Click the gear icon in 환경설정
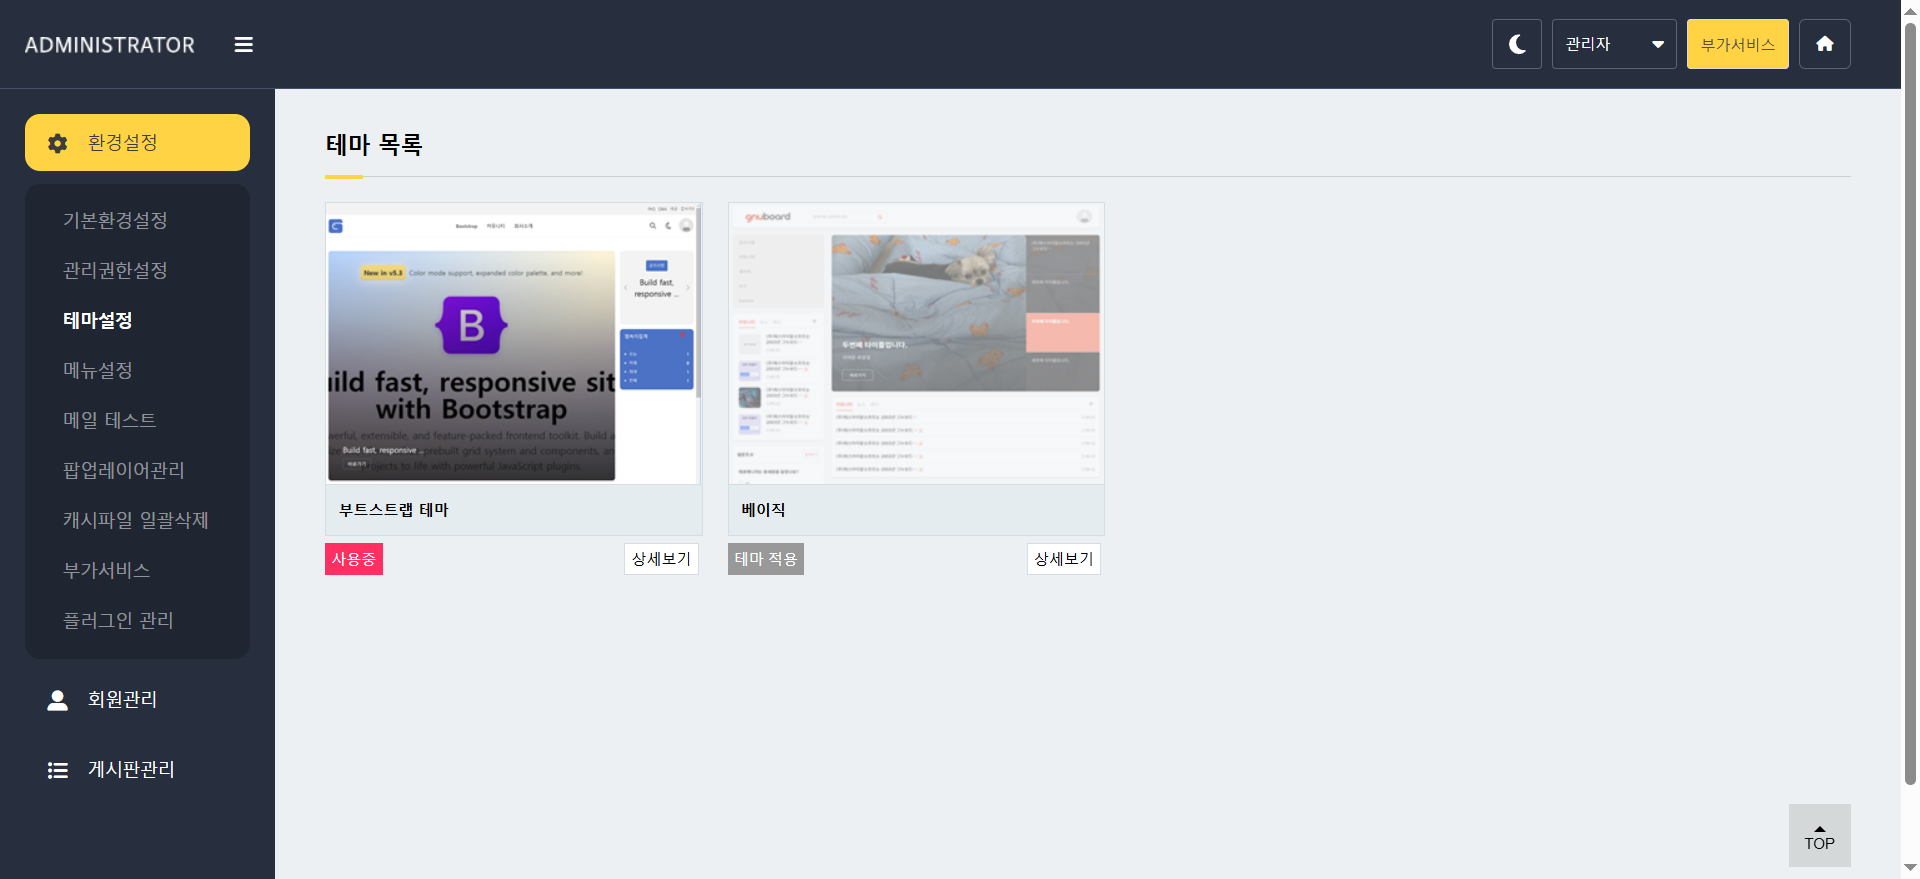 (x=58, y=143)
